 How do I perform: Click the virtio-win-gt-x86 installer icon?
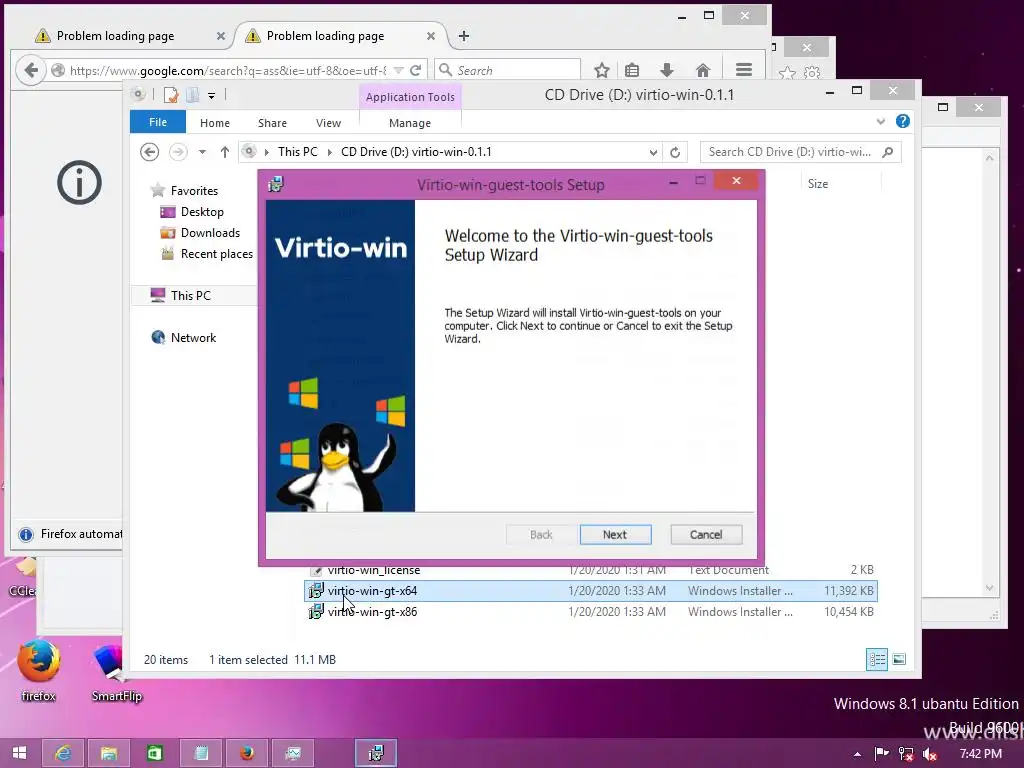coord(316,612)
